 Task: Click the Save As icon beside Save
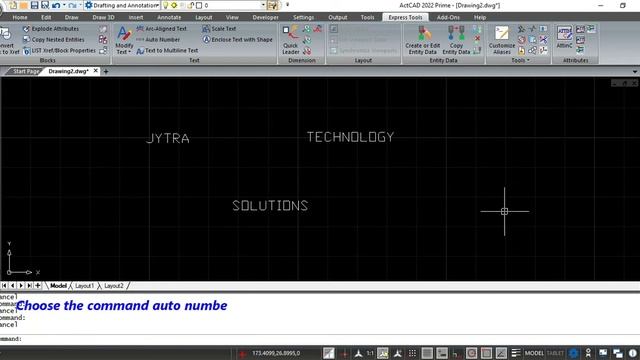tap(45, 5)
